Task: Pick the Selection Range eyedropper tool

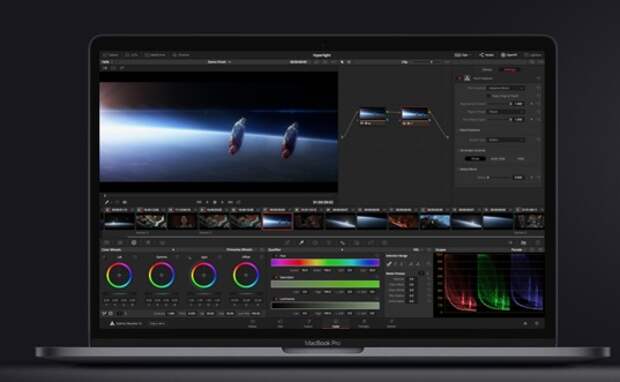Action: pyautogui.click(x=389, y=264)
